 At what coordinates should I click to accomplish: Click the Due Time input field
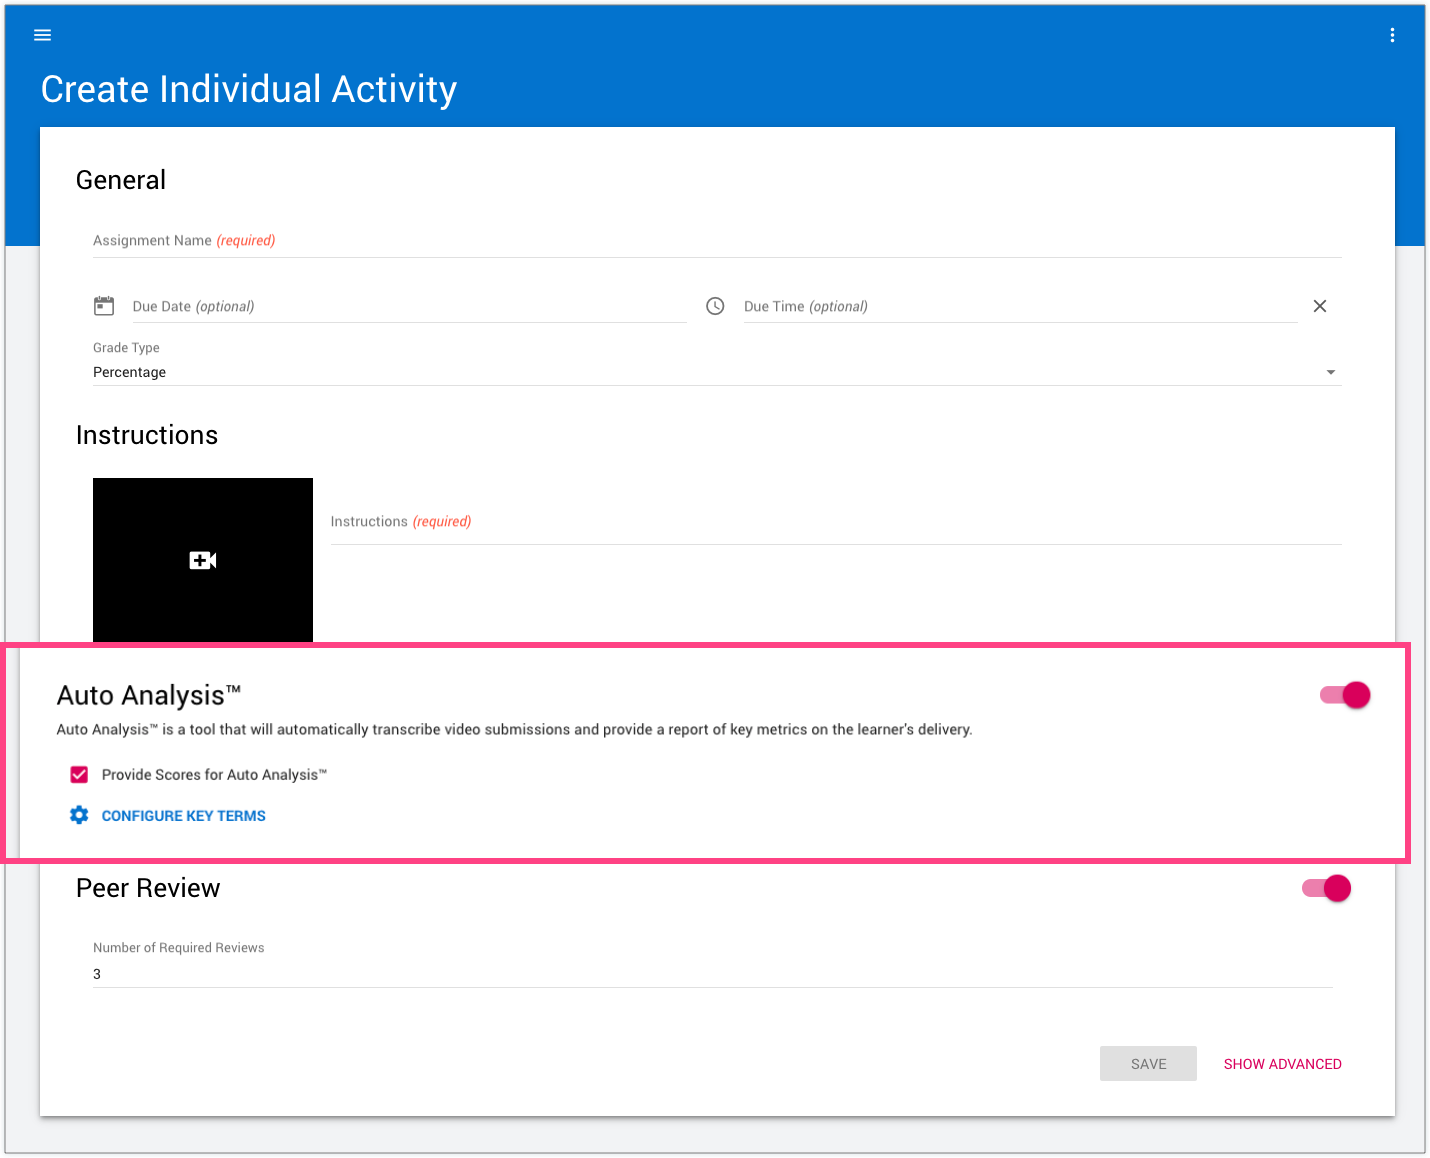point(1018,307)
